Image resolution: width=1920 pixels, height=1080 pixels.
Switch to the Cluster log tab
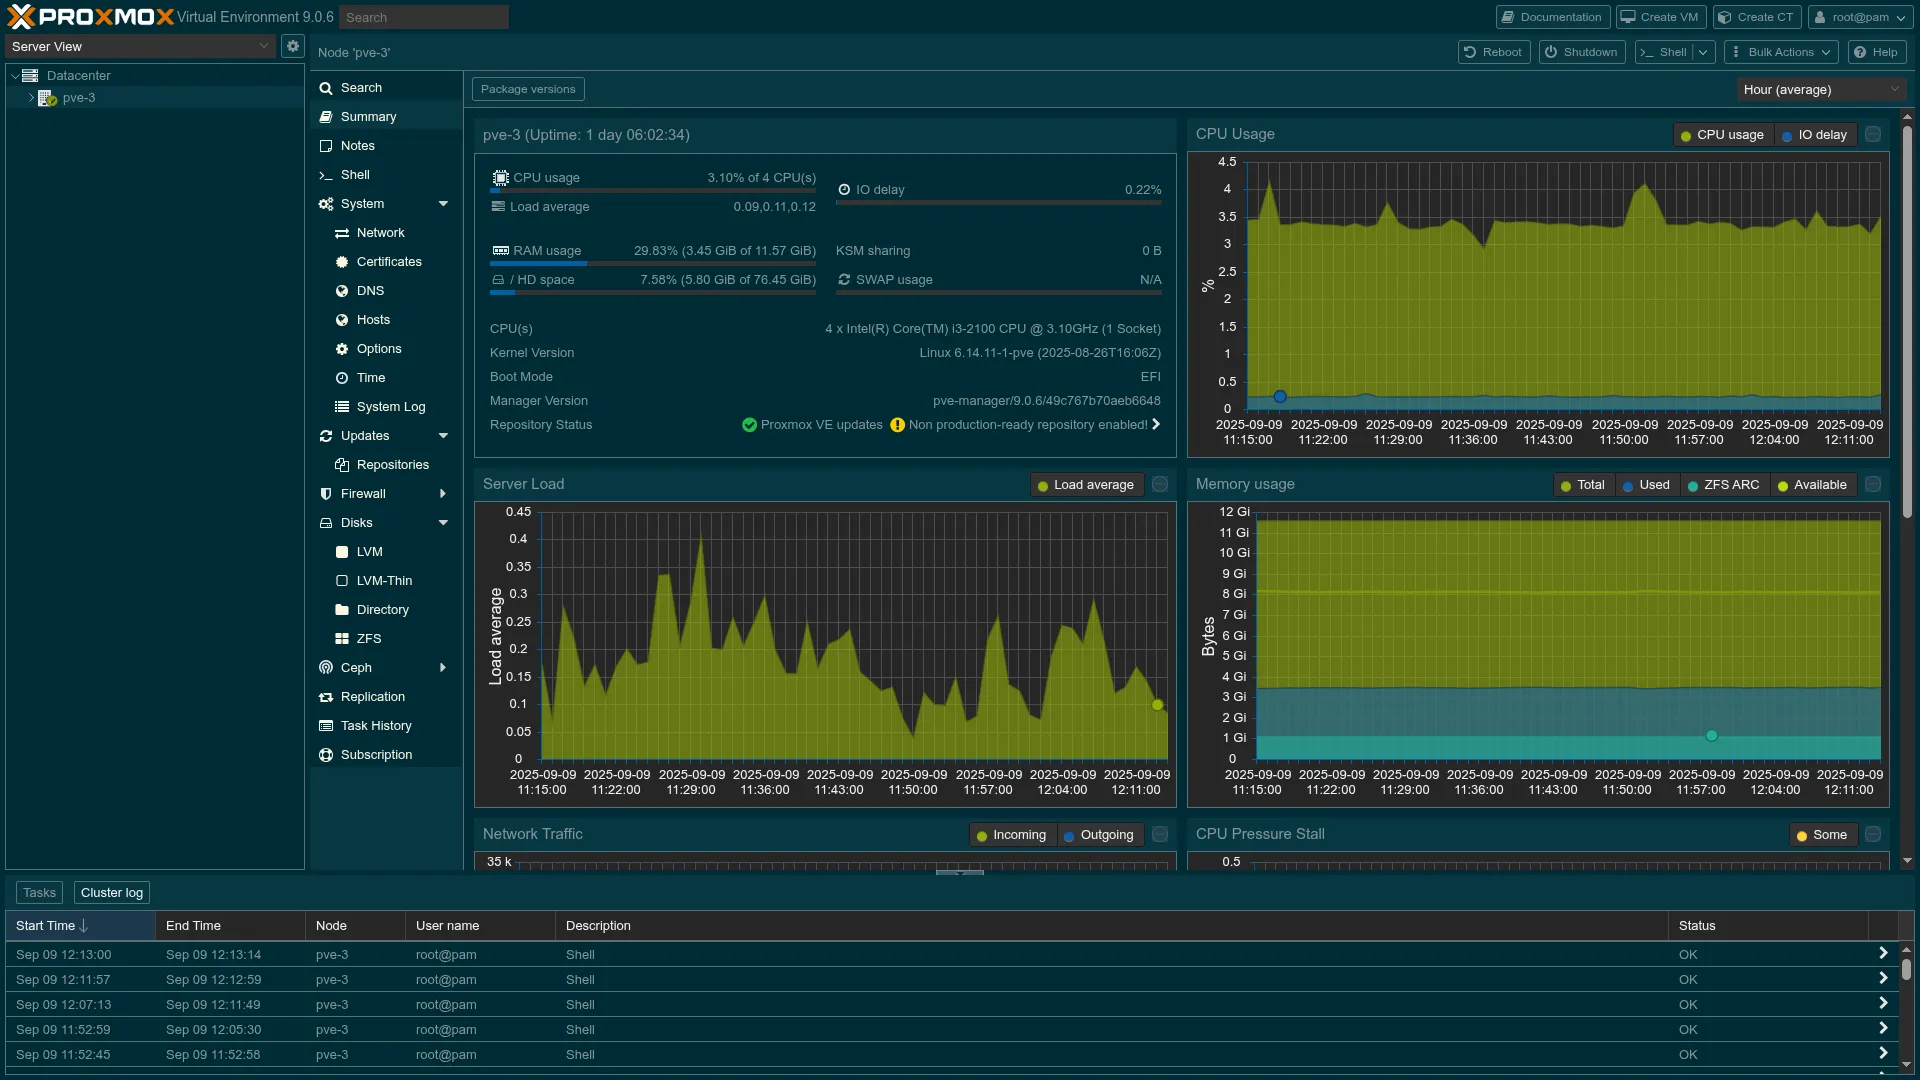tap(112, 893)
